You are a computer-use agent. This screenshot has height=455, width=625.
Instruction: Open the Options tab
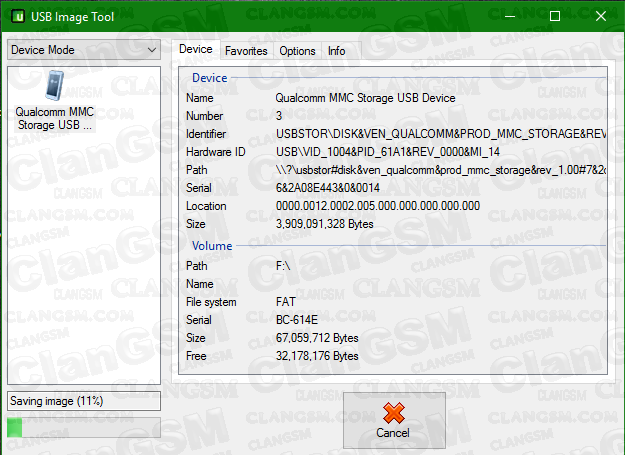(x=297, y=51)
